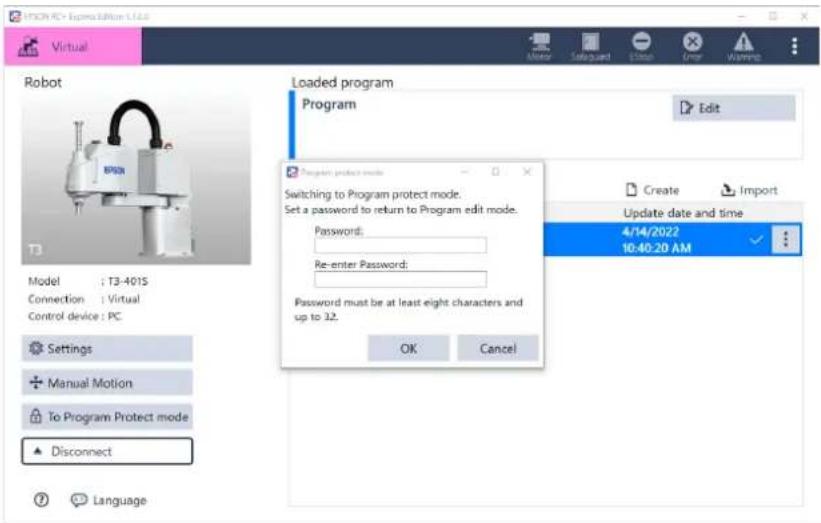Select the program dated 4/14/2022

pyautogui.click(x=672, y=240)
